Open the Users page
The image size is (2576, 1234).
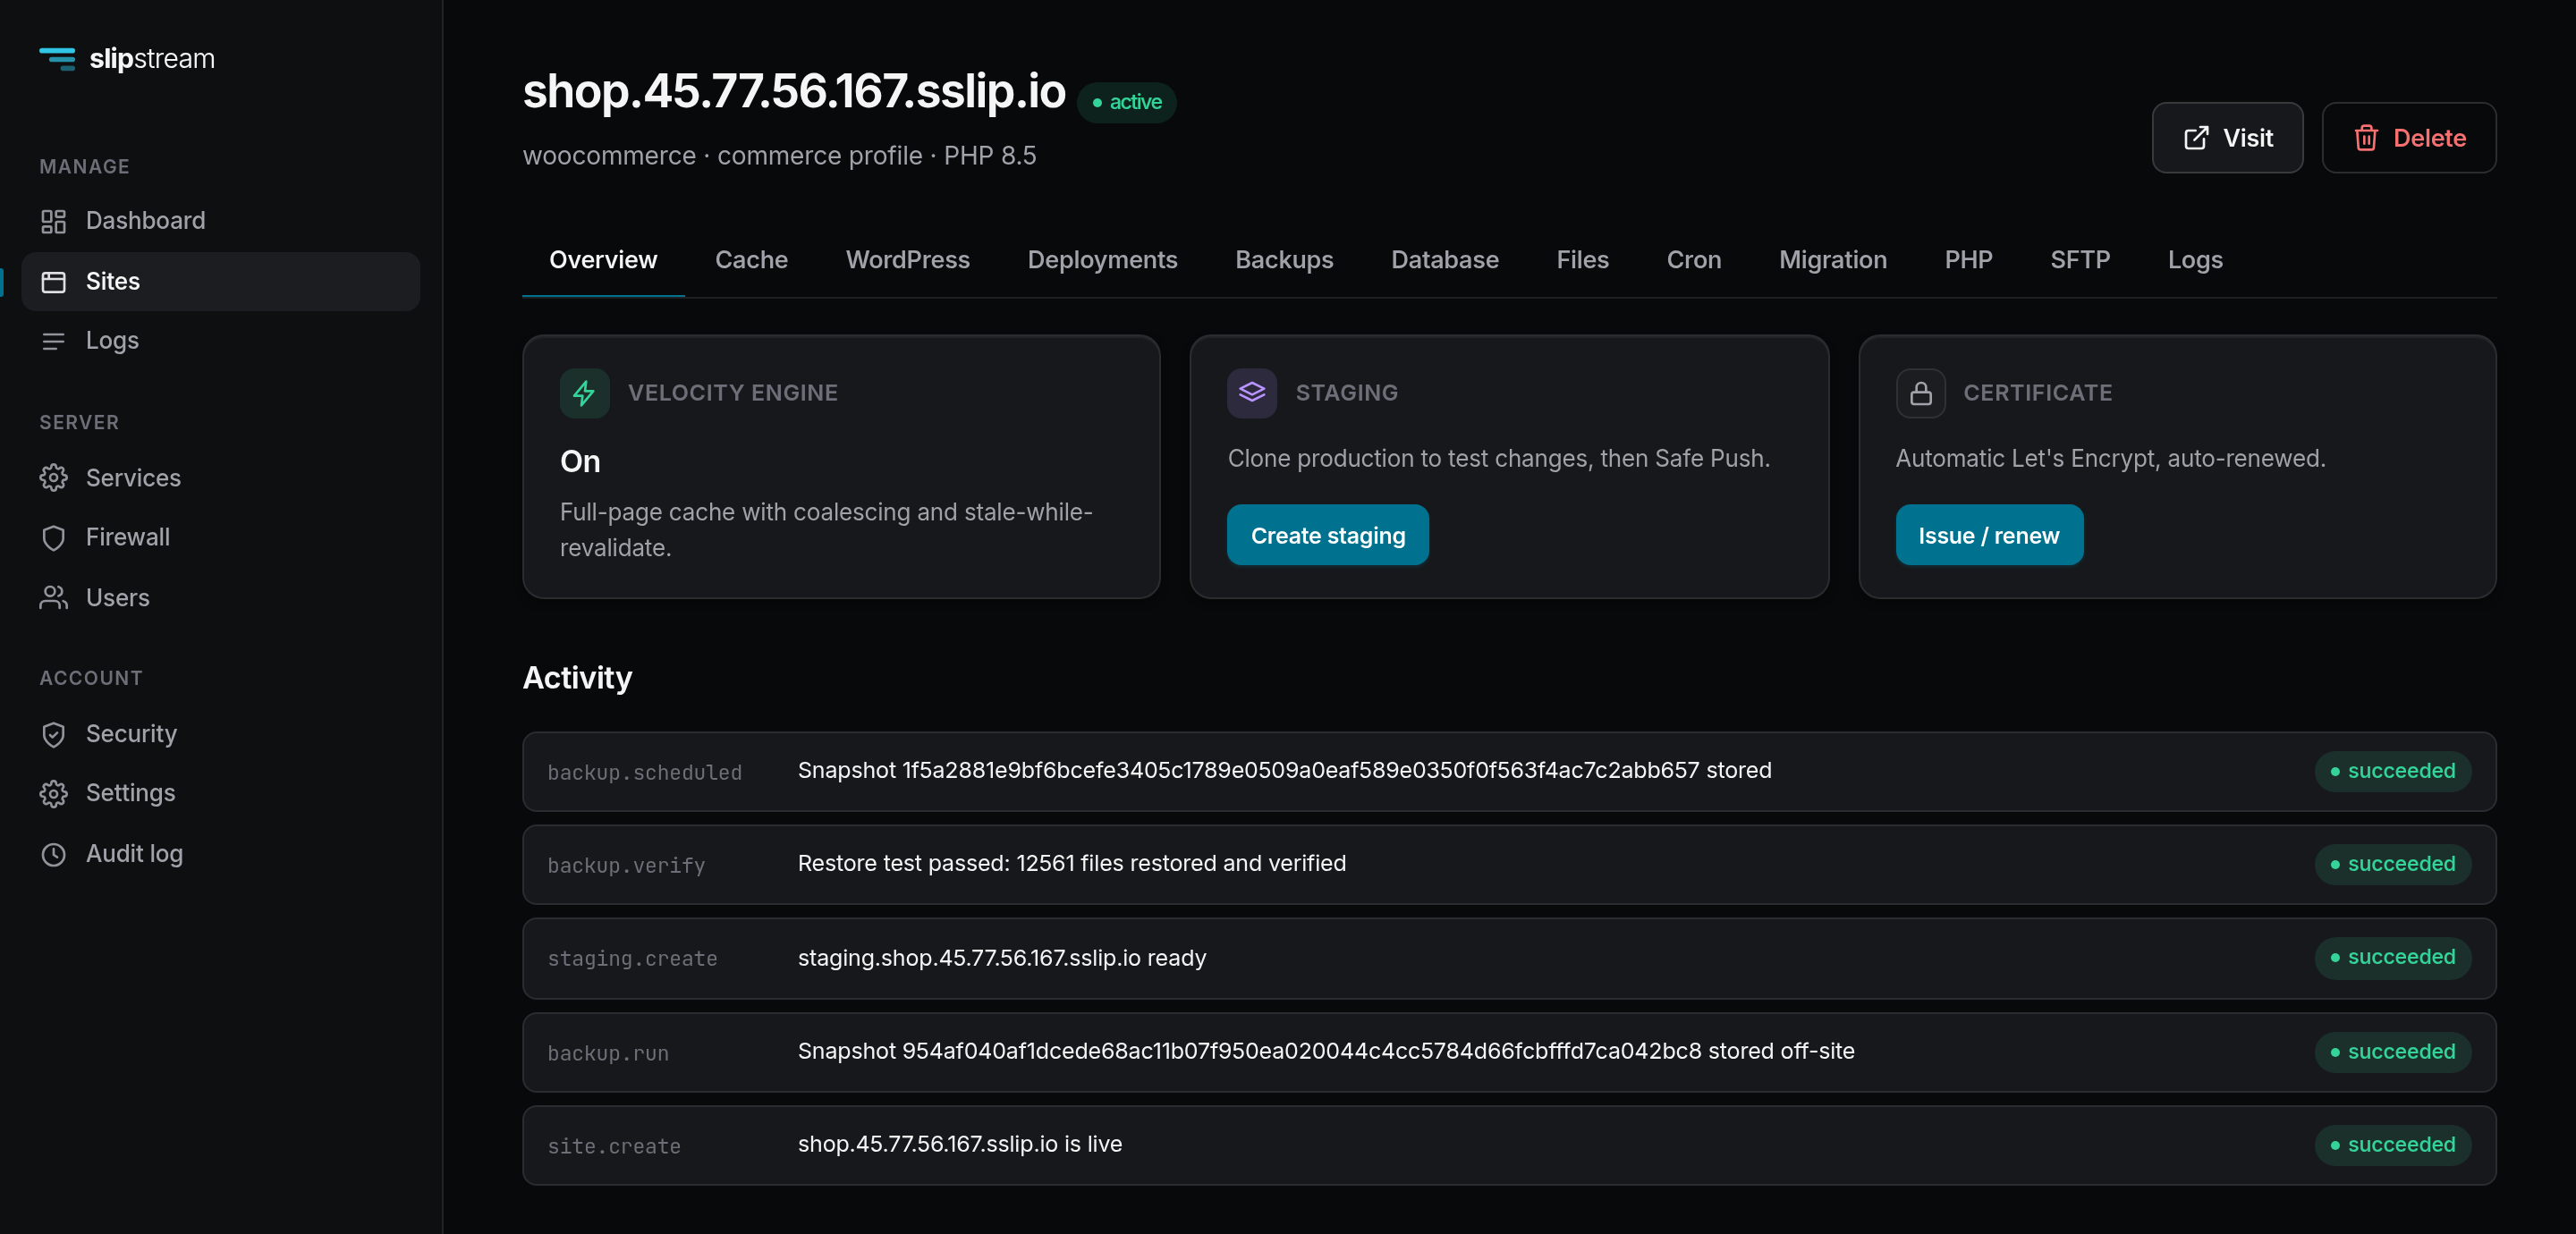tap(220, 598)
